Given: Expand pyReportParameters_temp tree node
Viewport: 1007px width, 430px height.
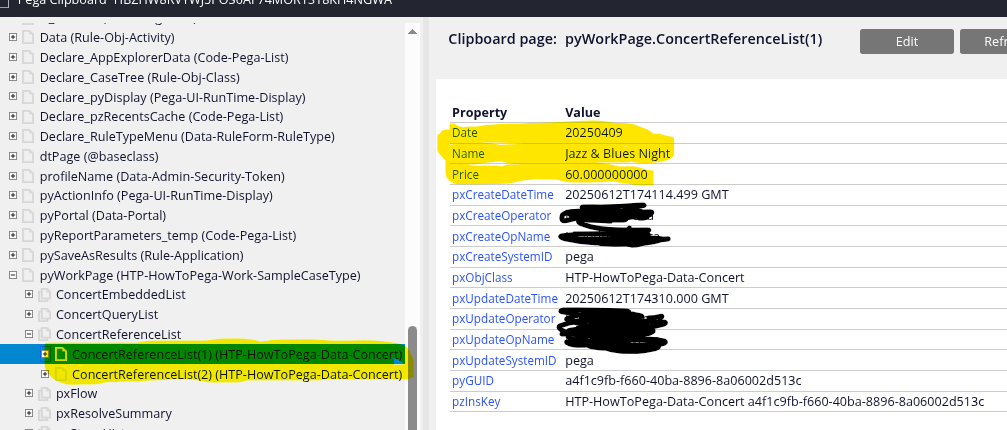Looking at the screenshot, I should (13, 236).
